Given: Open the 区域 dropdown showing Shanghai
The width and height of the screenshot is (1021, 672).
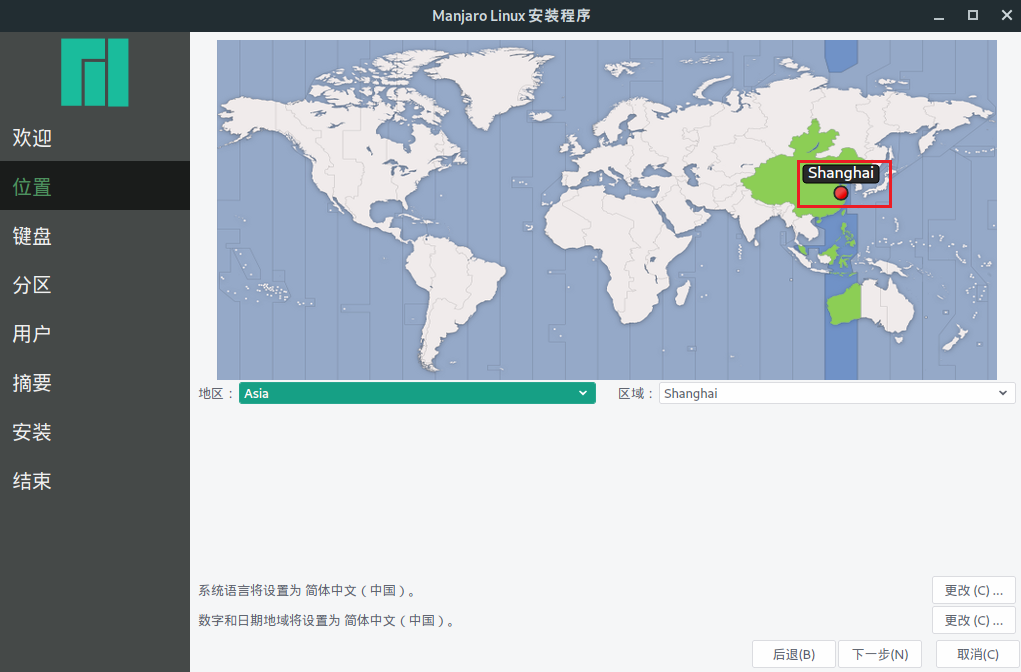Looking at the screenshot, I should [x=837, y=393].
